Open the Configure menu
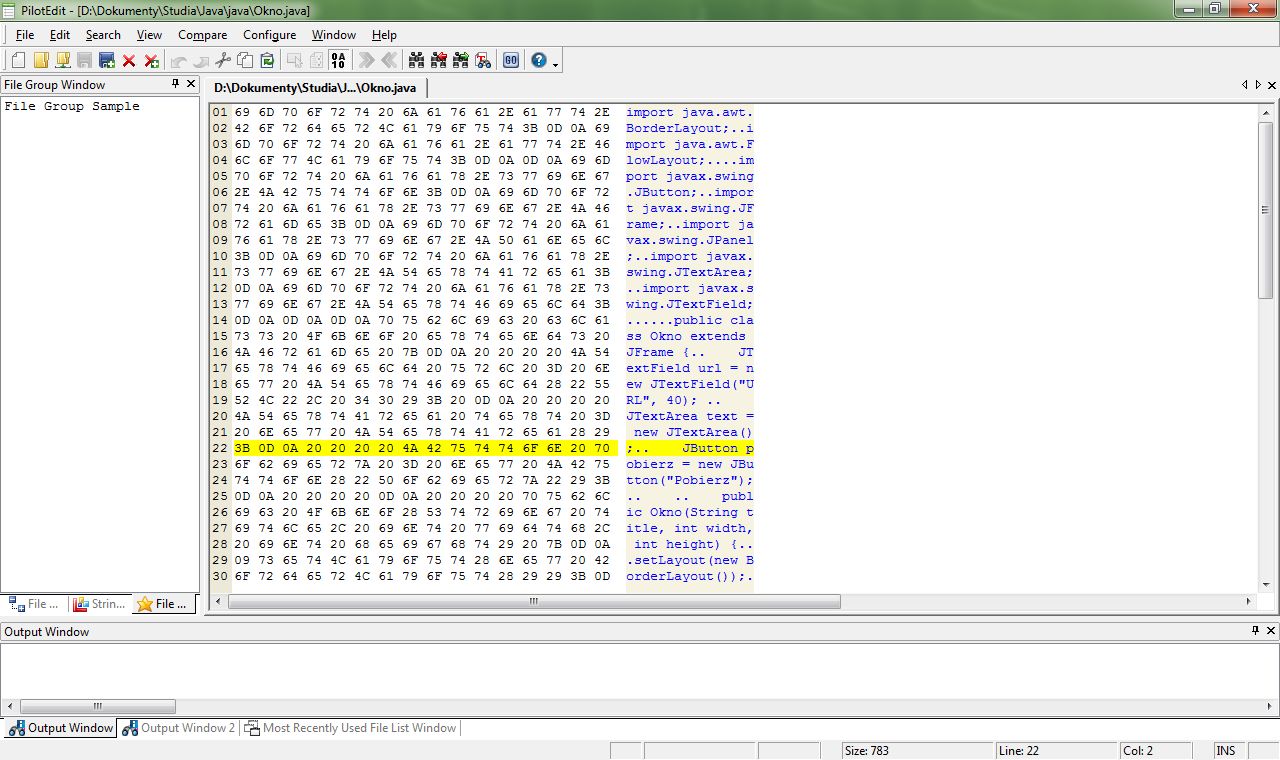Screen dimensions: 1280x760 [269, 34]
